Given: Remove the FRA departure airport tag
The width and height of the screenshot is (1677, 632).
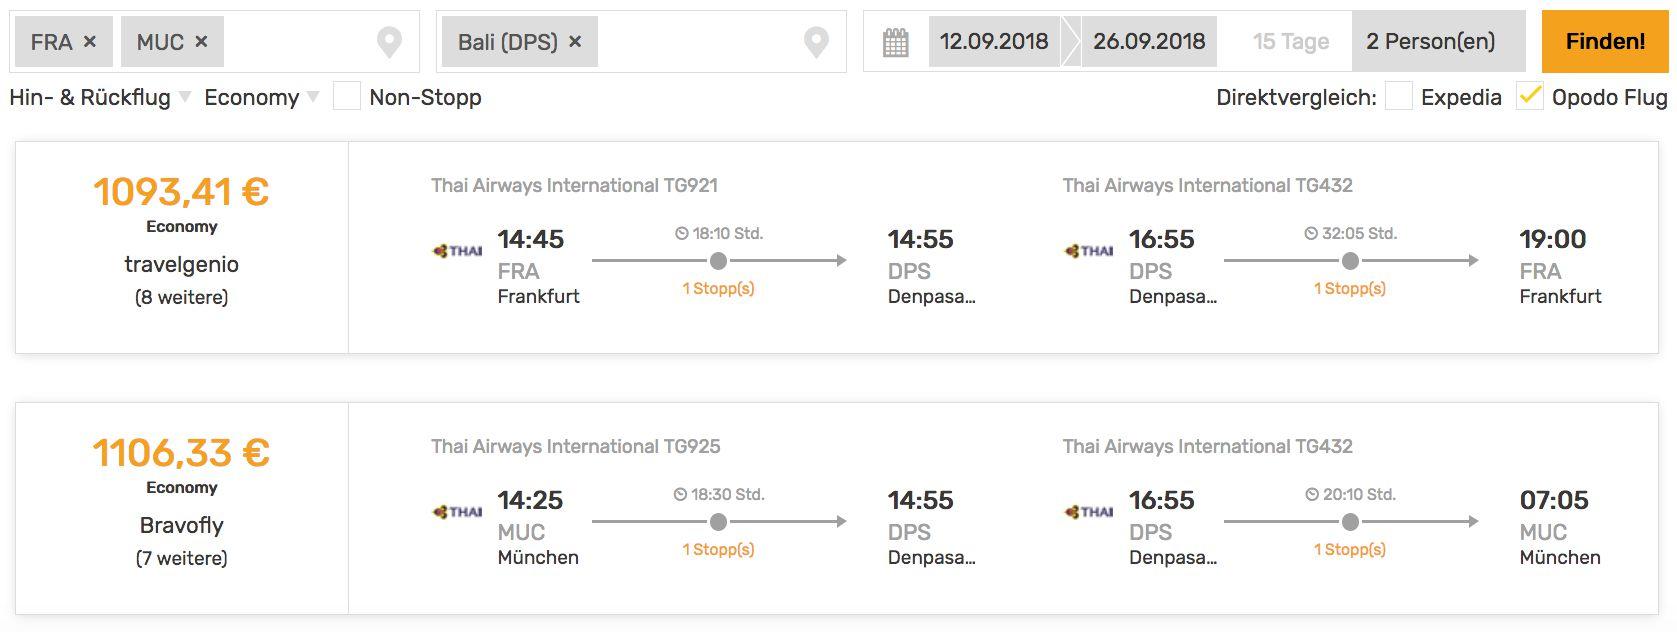Looking at the screenshot, I should pyautogui.click(x=90, y=42).
